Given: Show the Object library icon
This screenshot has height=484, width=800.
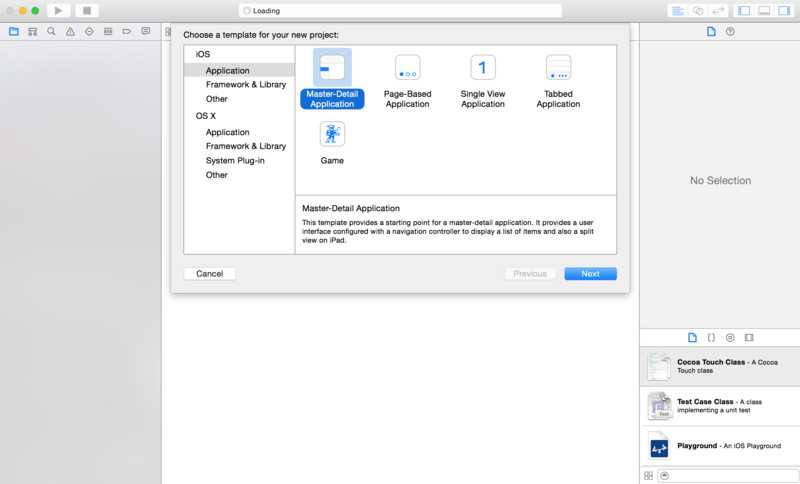Looking at the screenshot, I should (730, 338).
